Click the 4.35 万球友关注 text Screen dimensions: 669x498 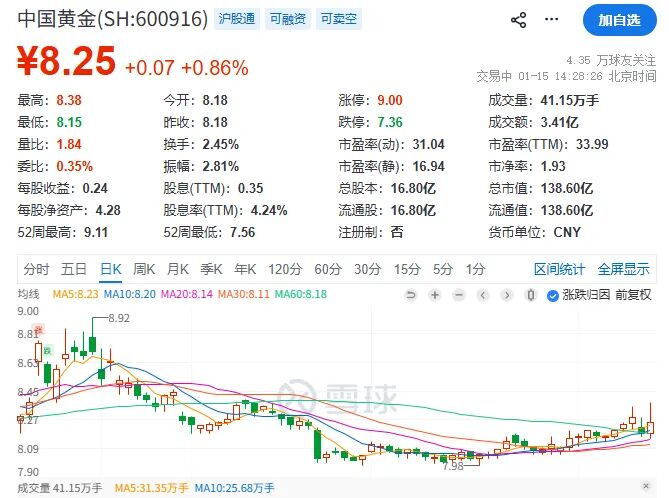(x=611, y=61)
